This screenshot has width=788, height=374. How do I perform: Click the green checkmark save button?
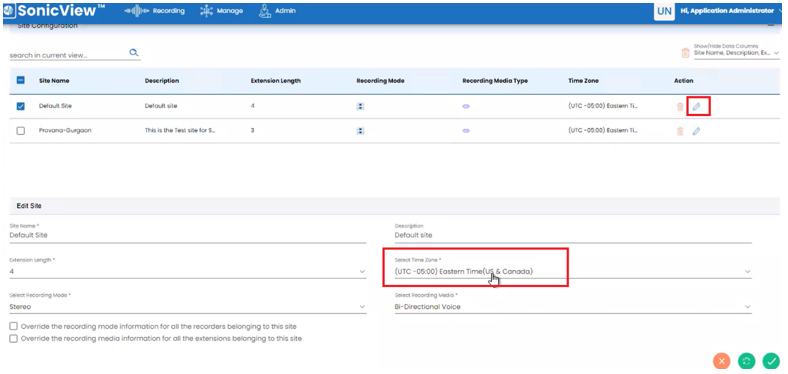point(770,361)
